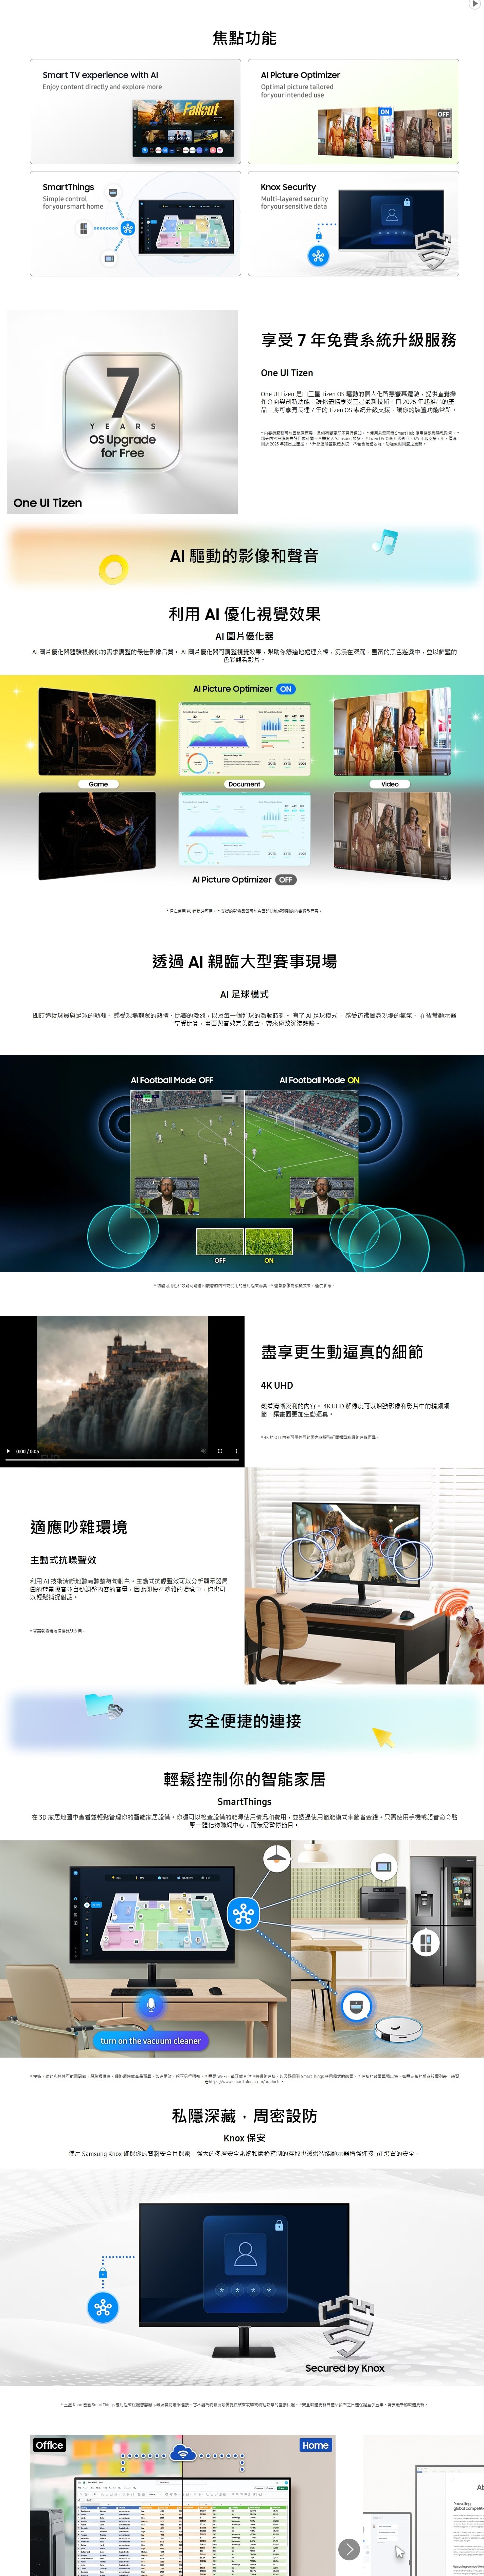Play the 4K UHD castle waterfall video
The height and width of the screenshot is (2576, 484).
click(x=8, y=1451)
